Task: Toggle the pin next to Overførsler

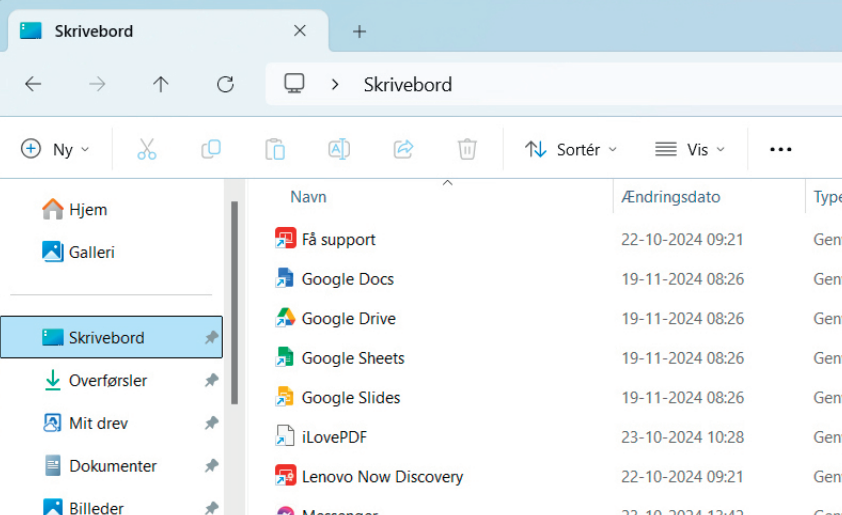Action: [211, 381]
